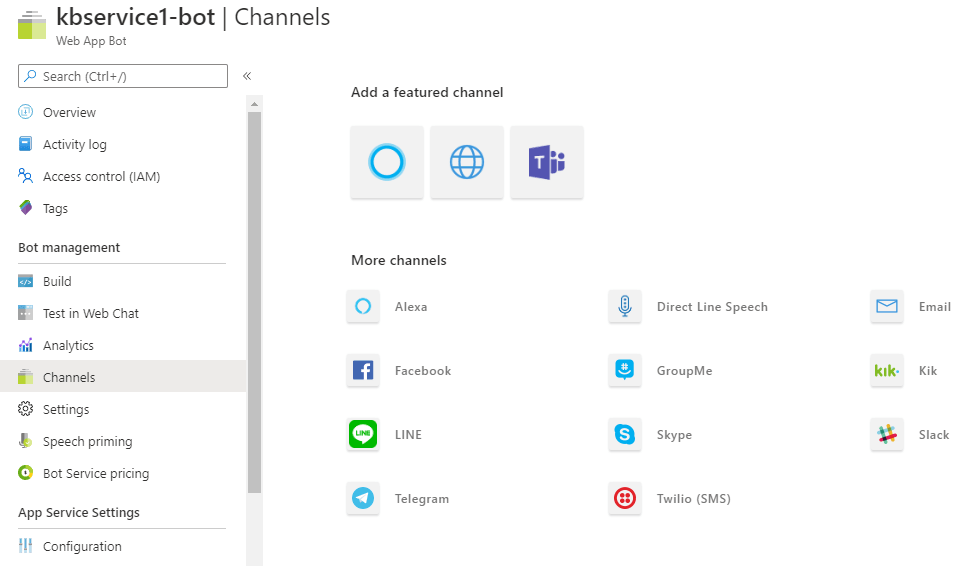The image size is (968, 566).
Task: Click the Skype channel icon
Action: tap(625, 435)
